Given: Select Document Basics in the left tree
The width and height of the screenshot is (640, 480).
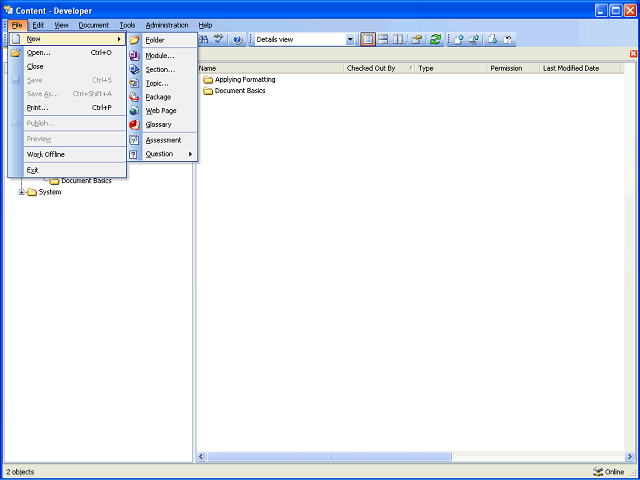Looking at the screenshot, I should point(81,181).
